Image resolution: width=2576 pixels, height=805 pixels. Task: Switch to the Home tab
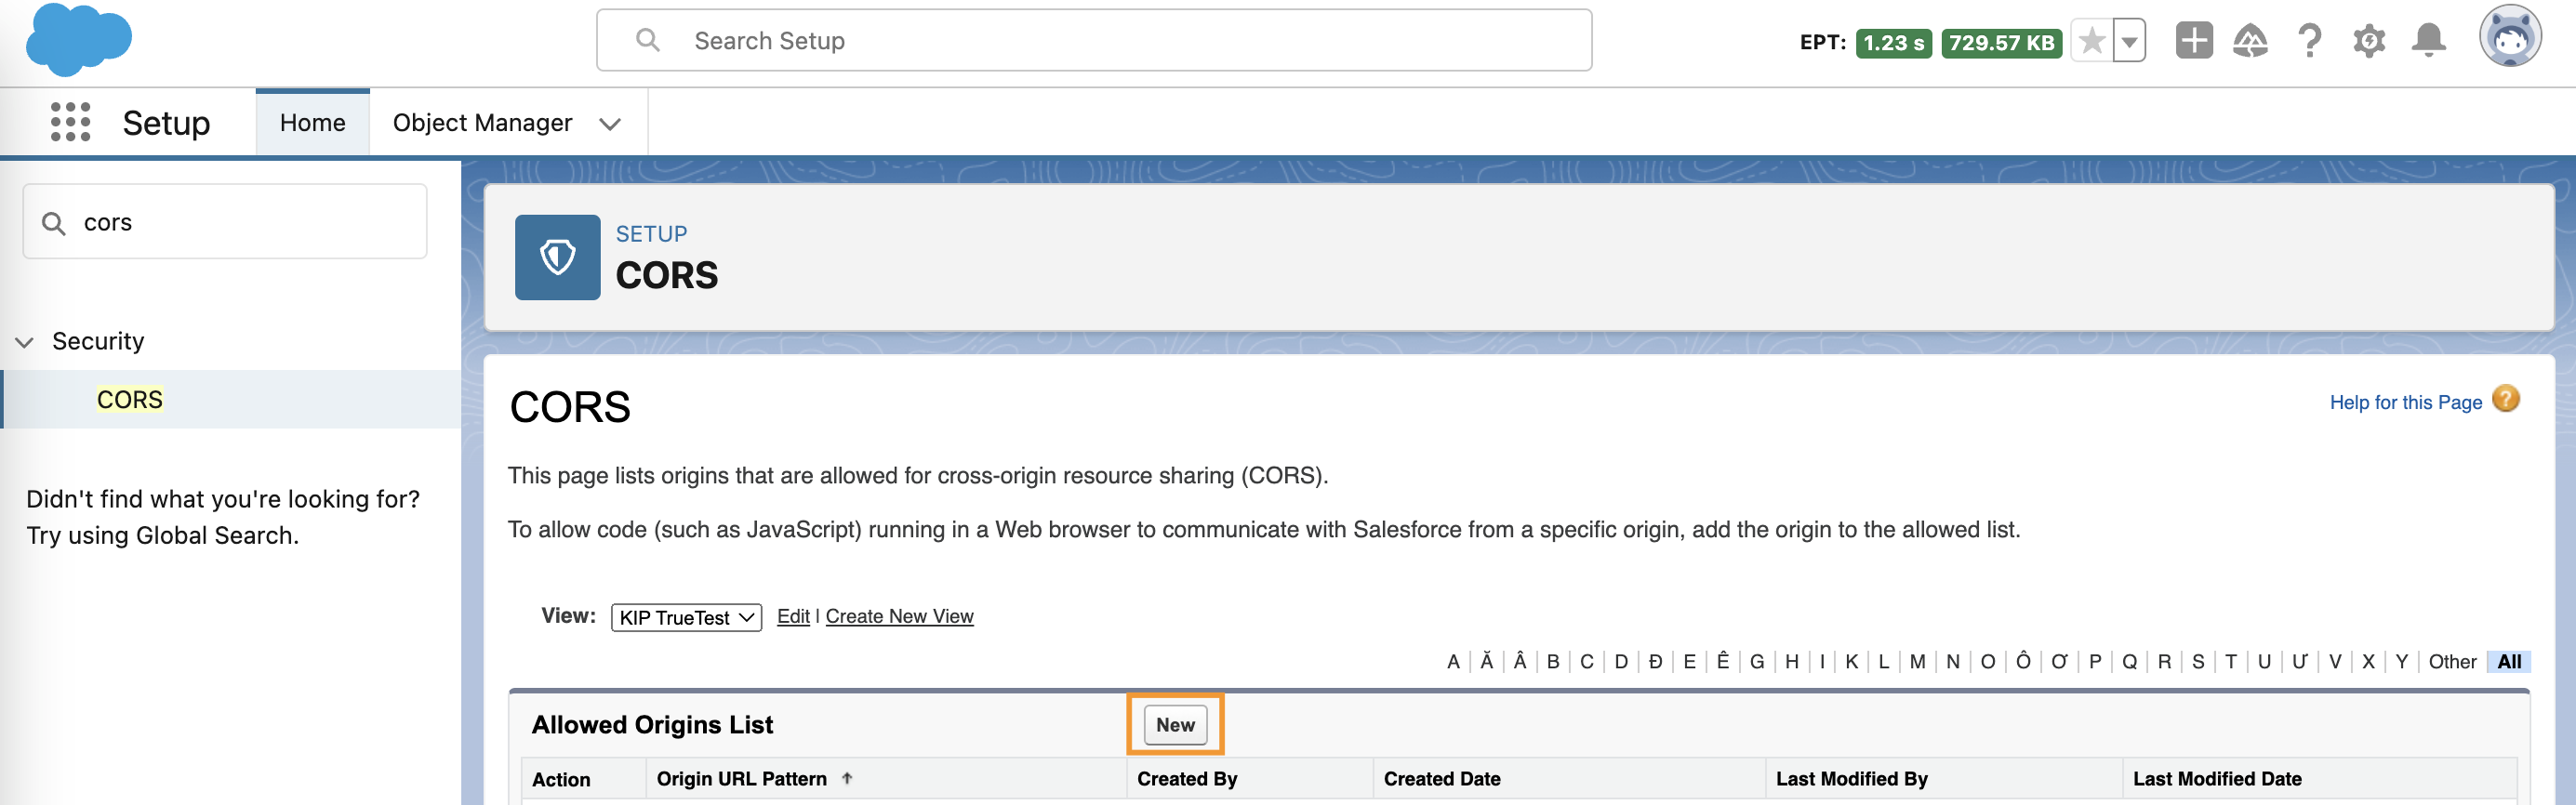(313, 123)
